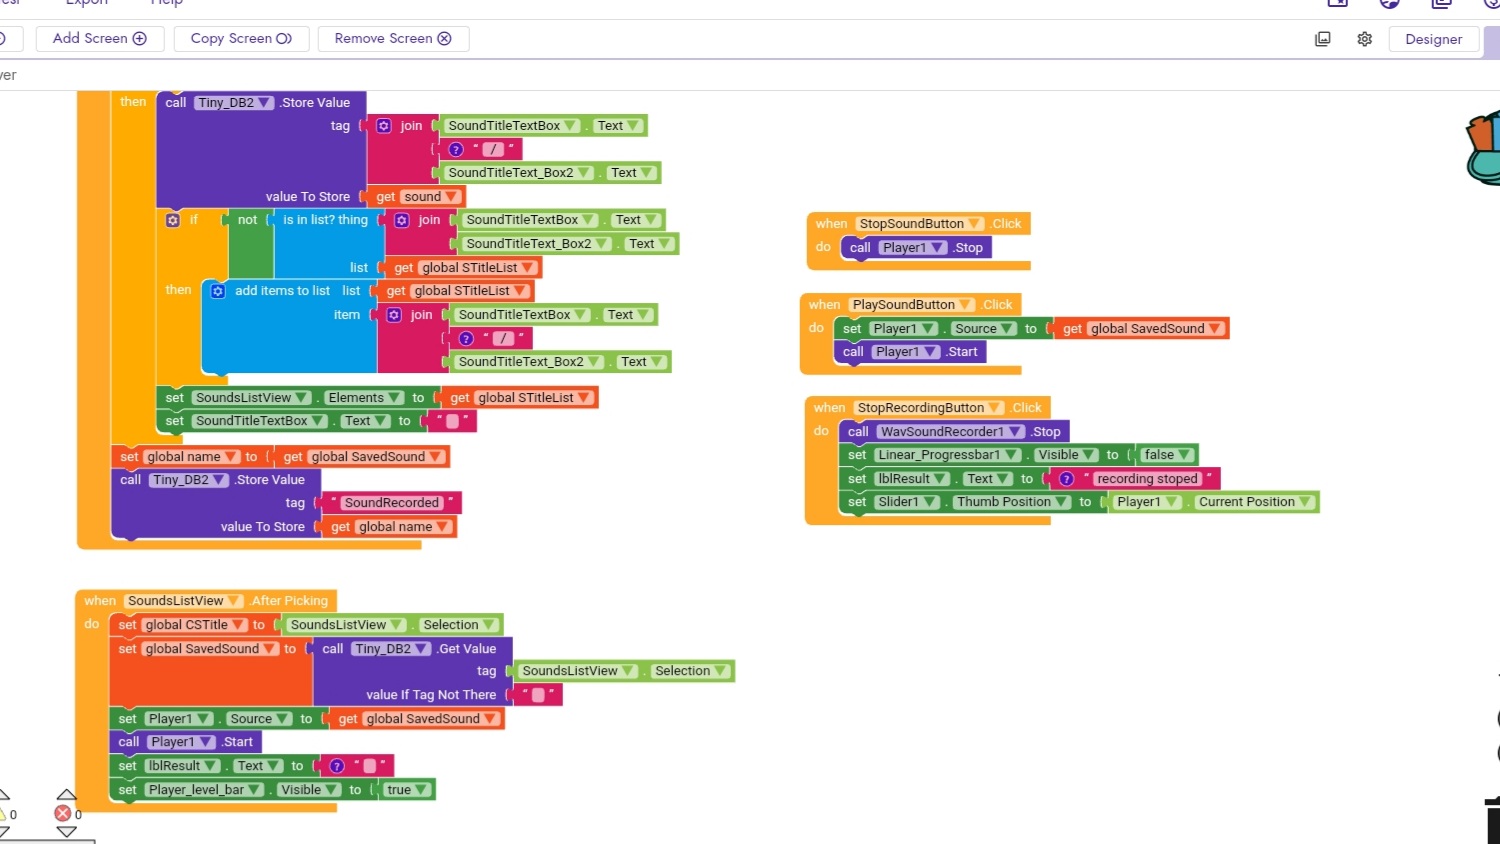Expand the Current Position dropdown
The width and height of the screenshot is (1500, 844).
[x=1305, y=502]
